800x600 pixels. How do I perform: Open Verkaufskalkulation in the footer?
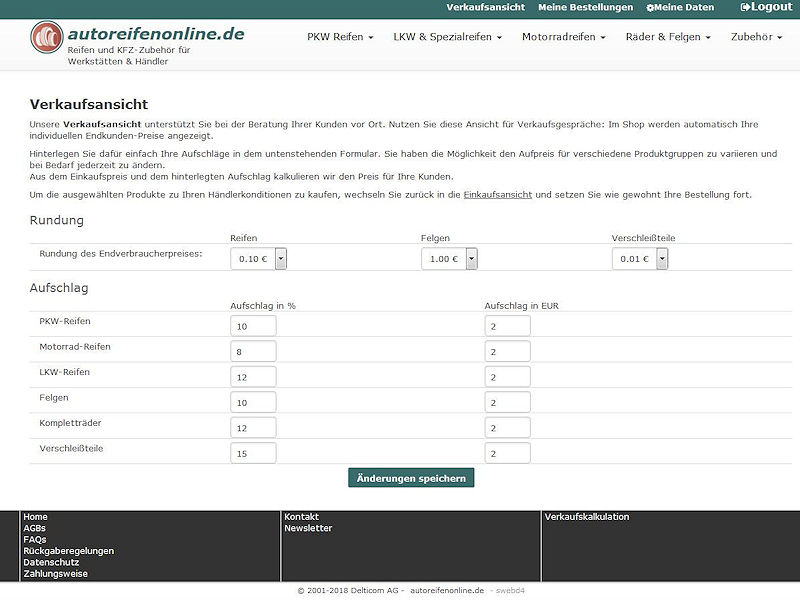pos(587,517)
